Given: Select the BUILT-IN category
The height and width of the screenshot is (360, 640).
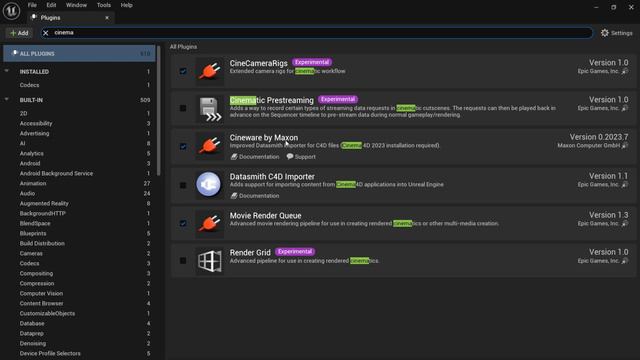Looking at the screenshot, I should coord(79,100).
